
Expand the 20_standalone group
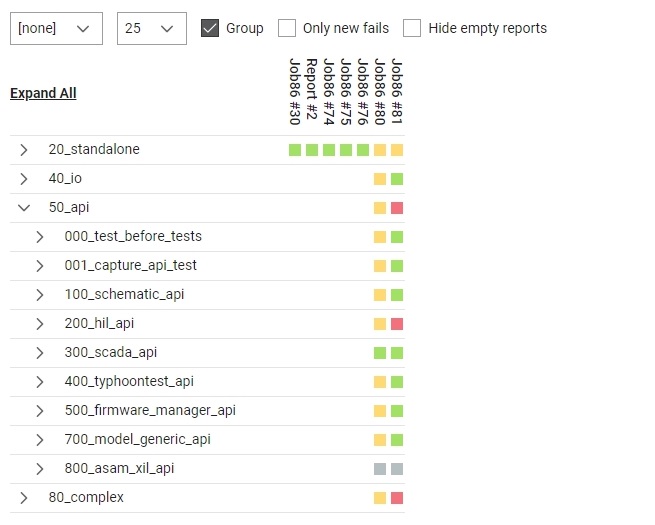point(24,150)
